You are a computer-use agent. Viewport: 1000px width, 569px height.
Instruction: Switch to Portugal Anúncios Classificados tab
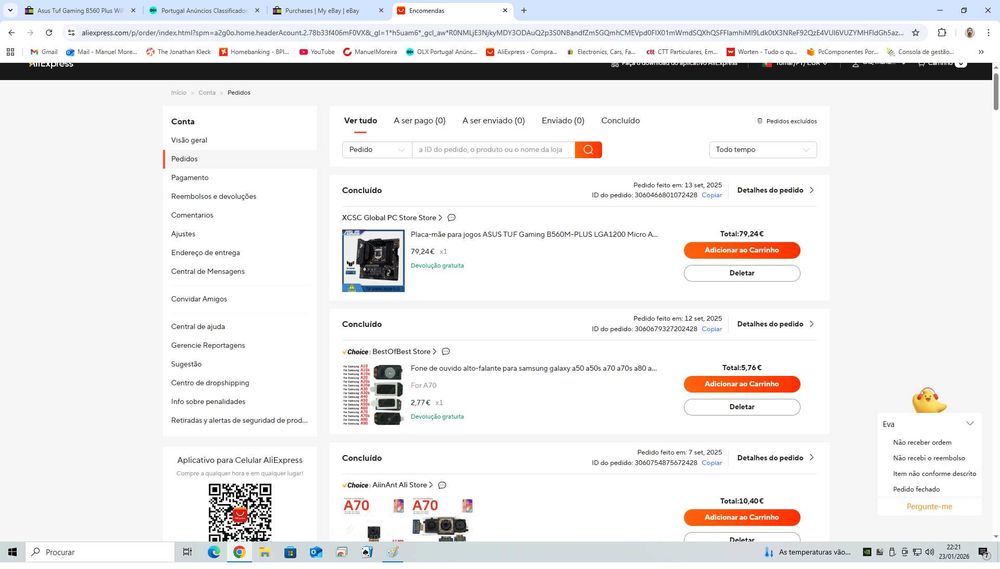tap(204, 10)
